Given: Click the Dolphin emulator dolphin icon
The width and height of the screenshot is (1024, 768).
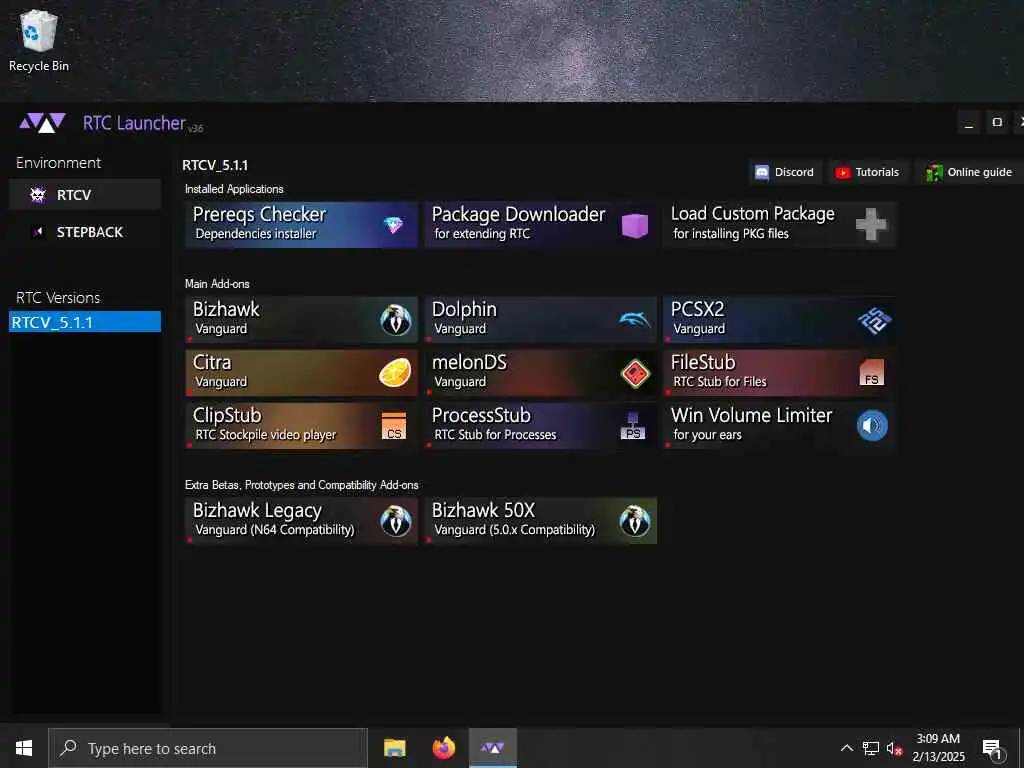Looking at the screenshot, I should pyautogui.click(x=635, y=319).
